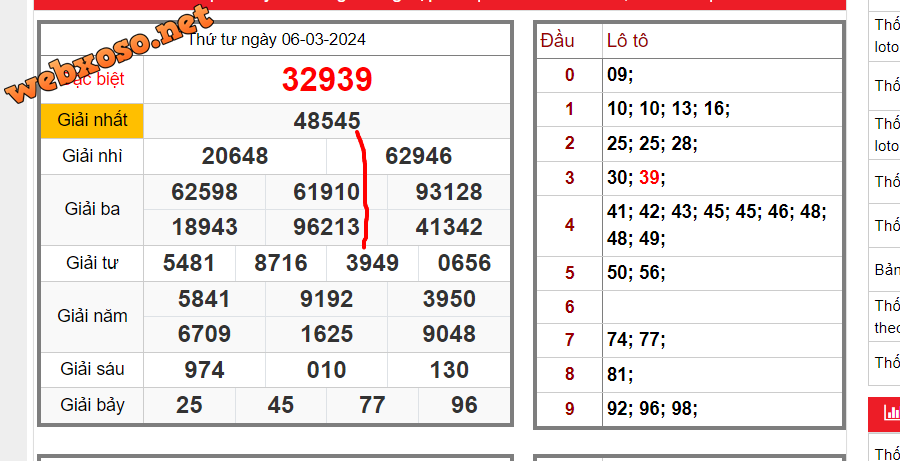Viewport: 900px width, 461px height.
Task: Click the special prize number 32939
Action: 327,79
